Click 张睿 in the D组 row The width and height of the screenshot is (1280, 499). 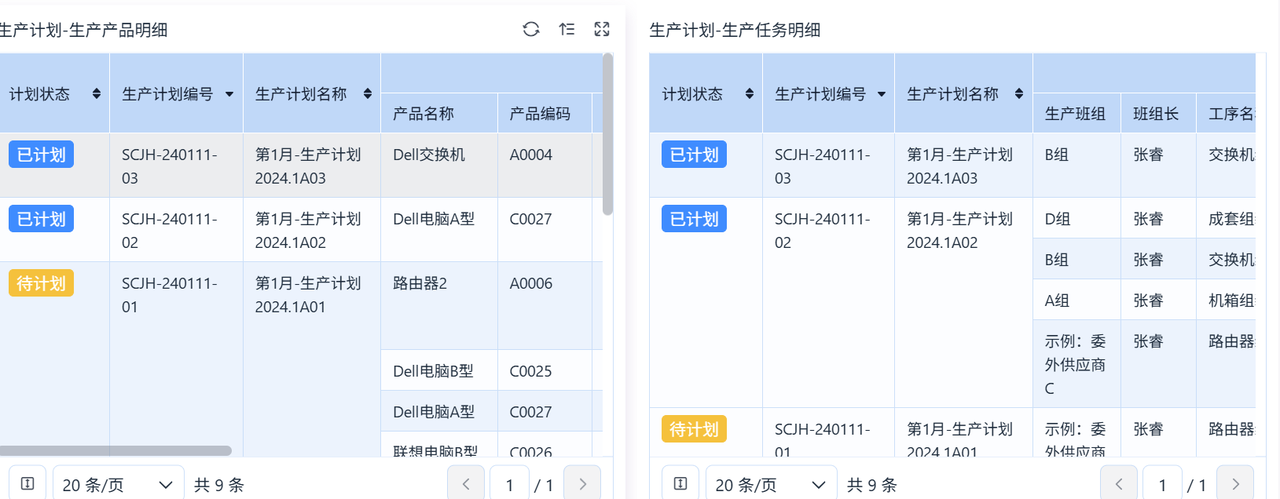click(1158, 218)
